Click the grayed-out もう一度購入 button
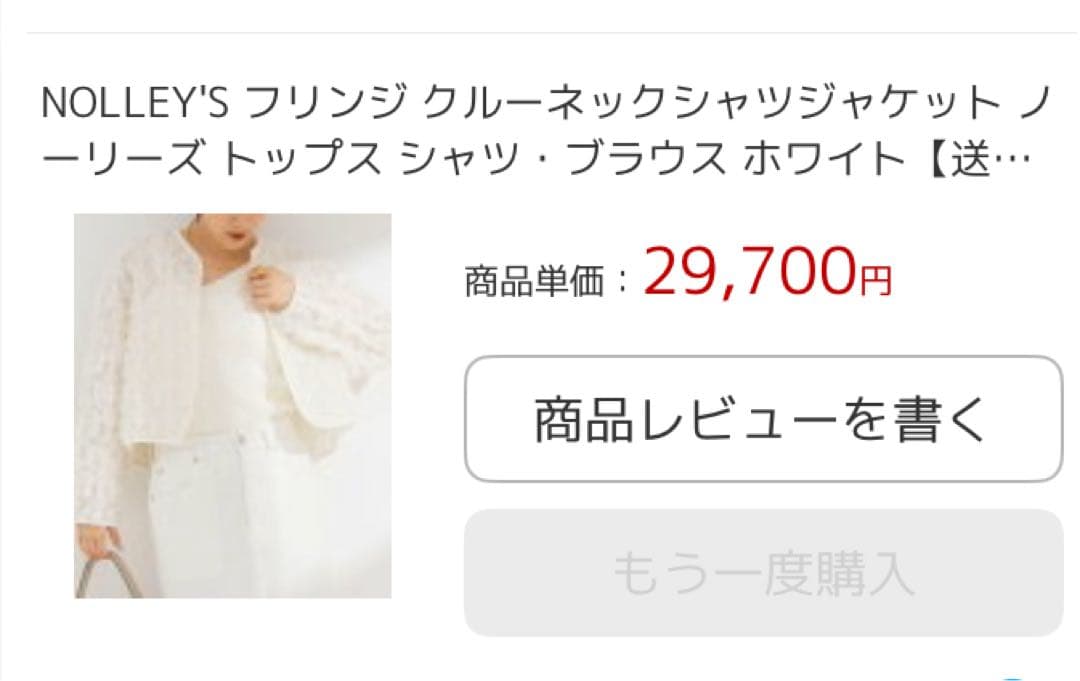The height and width of the screenshot is (681, 1080). (x=764, y=573)
